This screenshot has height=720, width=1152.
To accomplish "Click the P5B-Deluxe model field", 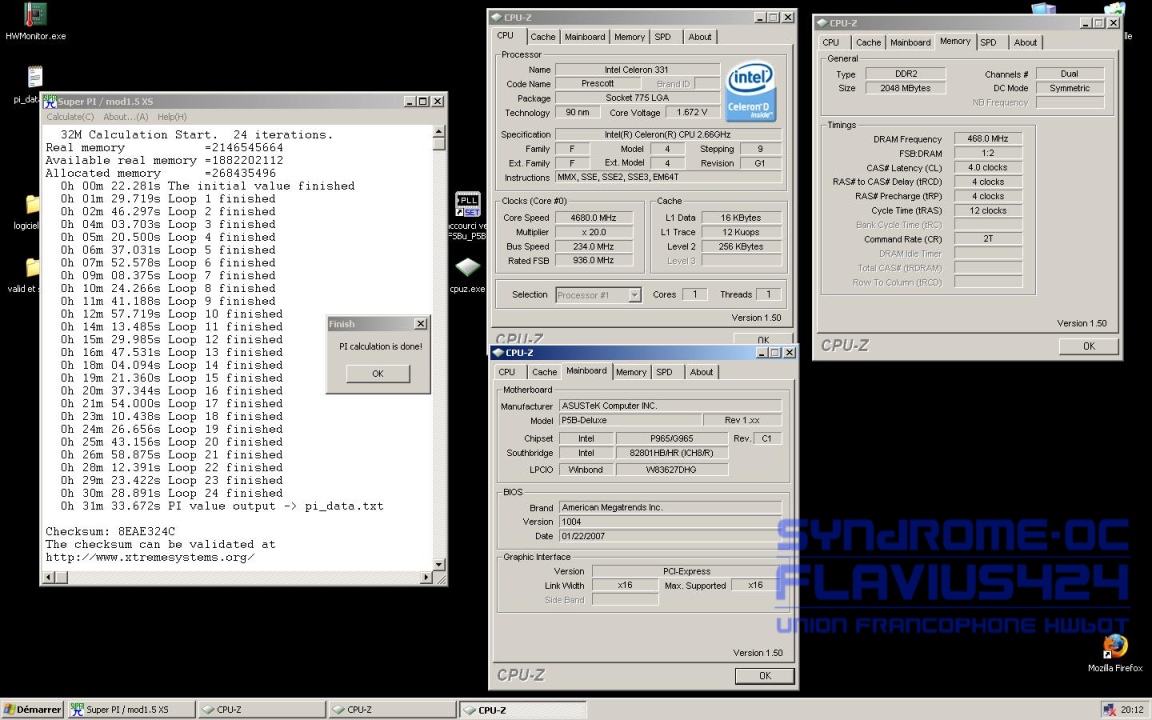I will pos(630,420).
